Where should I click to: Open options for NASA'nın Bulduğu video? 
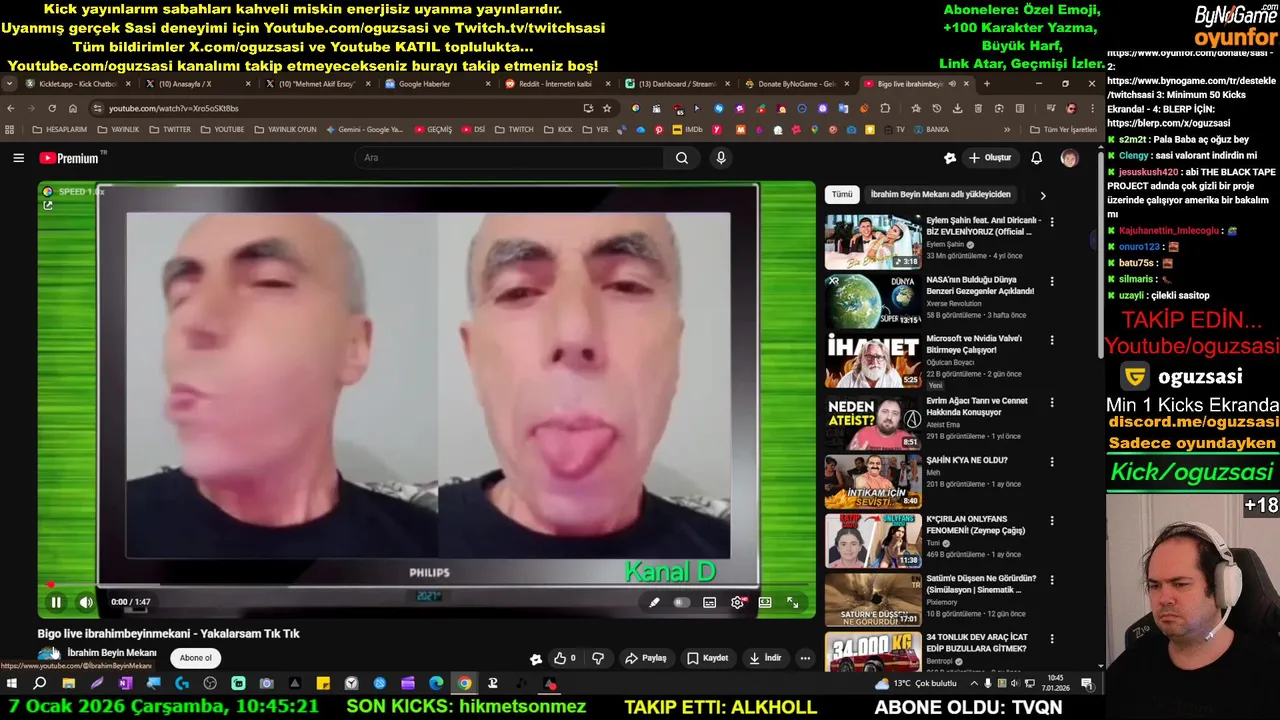1052,281
